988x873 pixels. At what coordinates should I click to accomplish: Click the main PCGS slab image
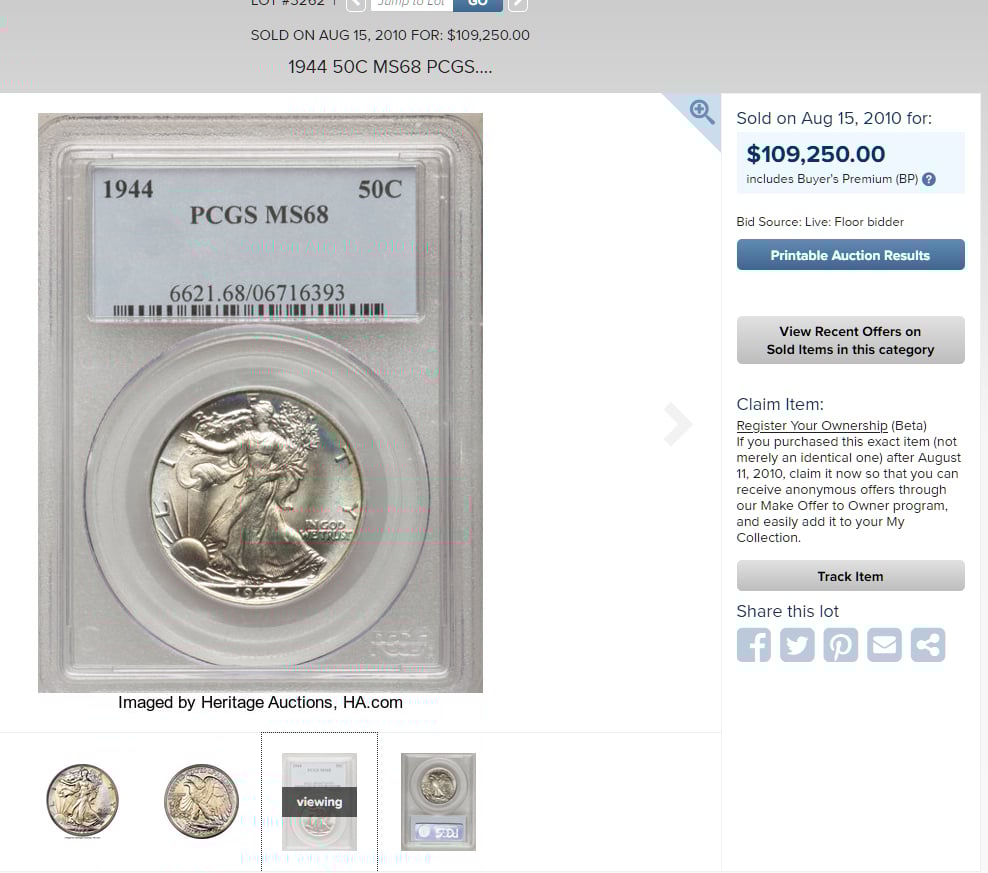(x=260, y=403)
